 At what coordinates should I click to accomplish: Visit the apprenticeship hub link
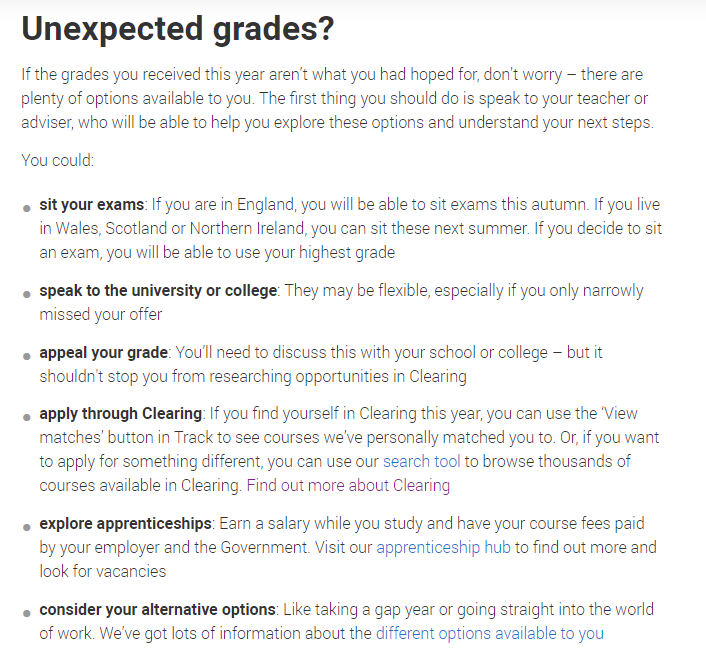[443, 548]
